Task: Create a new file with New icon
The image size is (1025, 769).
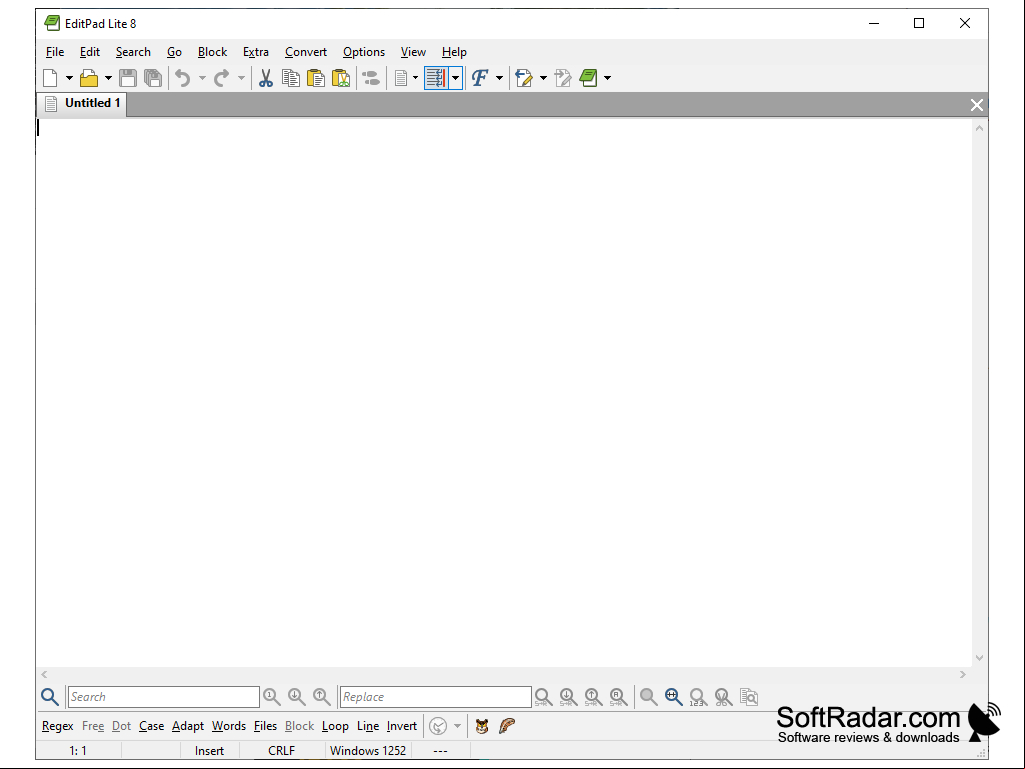Action: [50, 78]
